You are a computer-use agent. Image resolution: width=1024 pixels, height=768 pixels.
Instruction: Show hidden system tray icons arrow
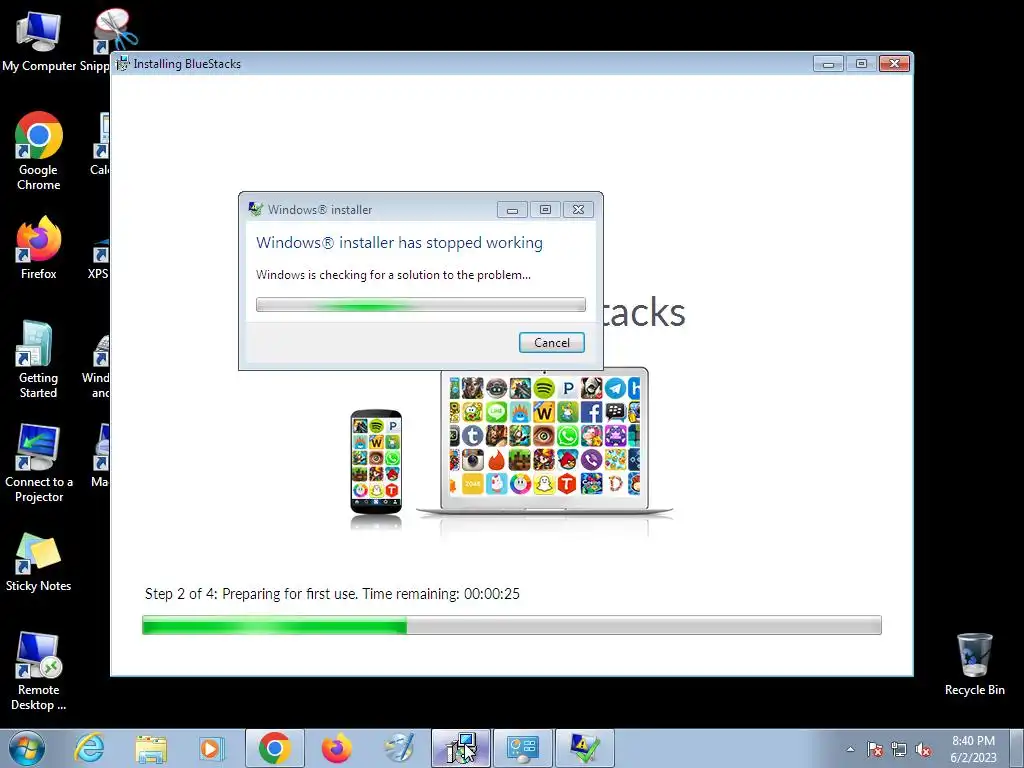(x=850, y=749)
